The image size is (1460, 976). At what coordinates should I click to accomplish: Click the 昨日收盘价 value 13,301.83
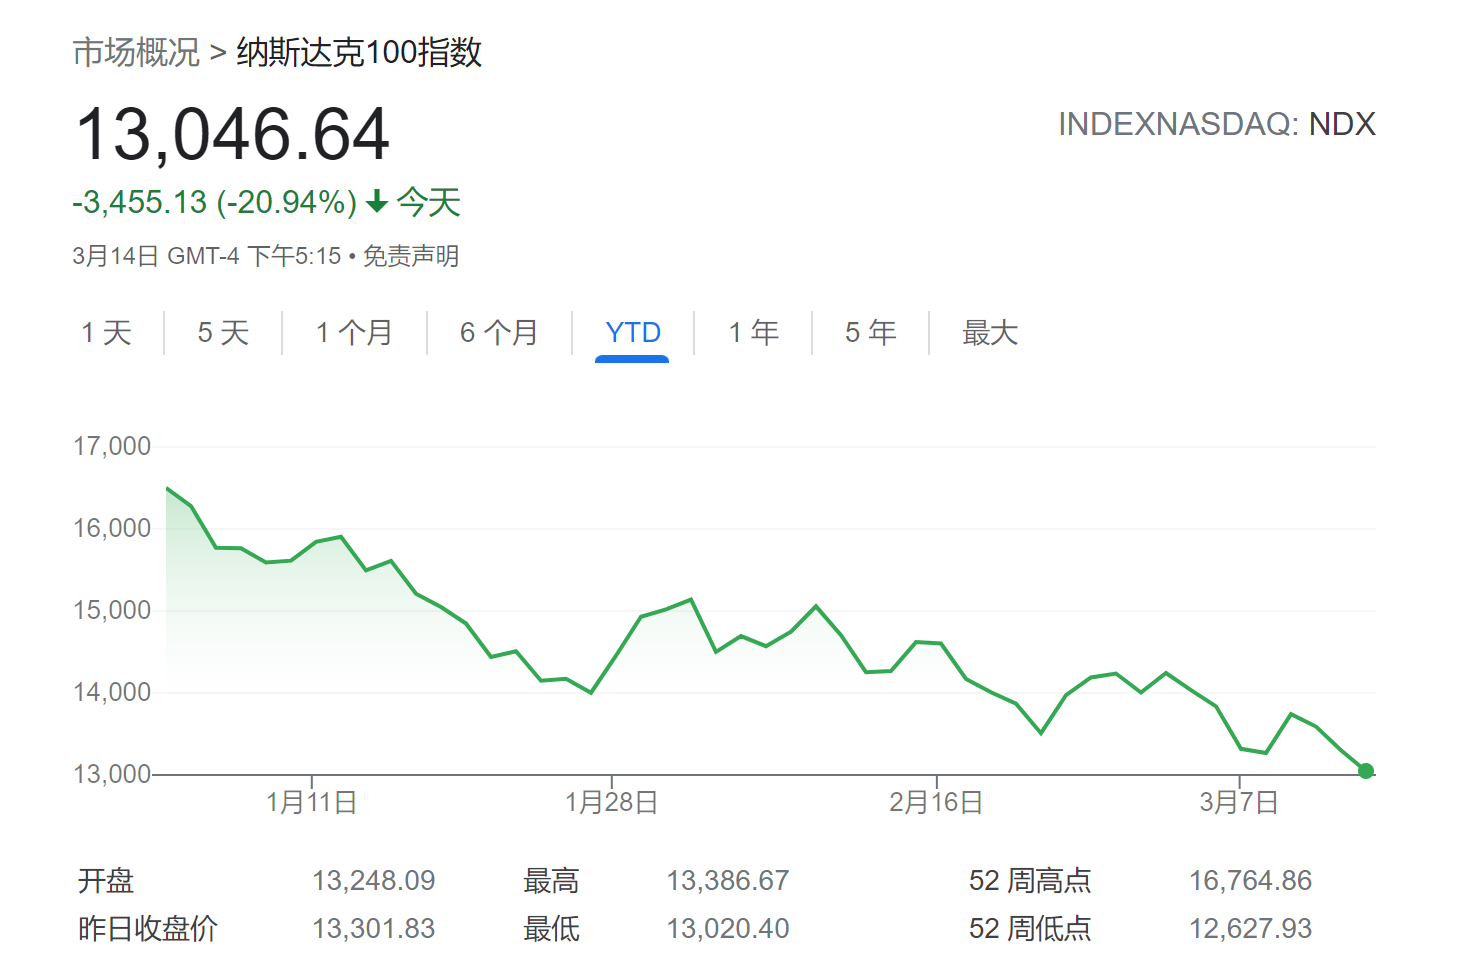(x=374, y=928)
